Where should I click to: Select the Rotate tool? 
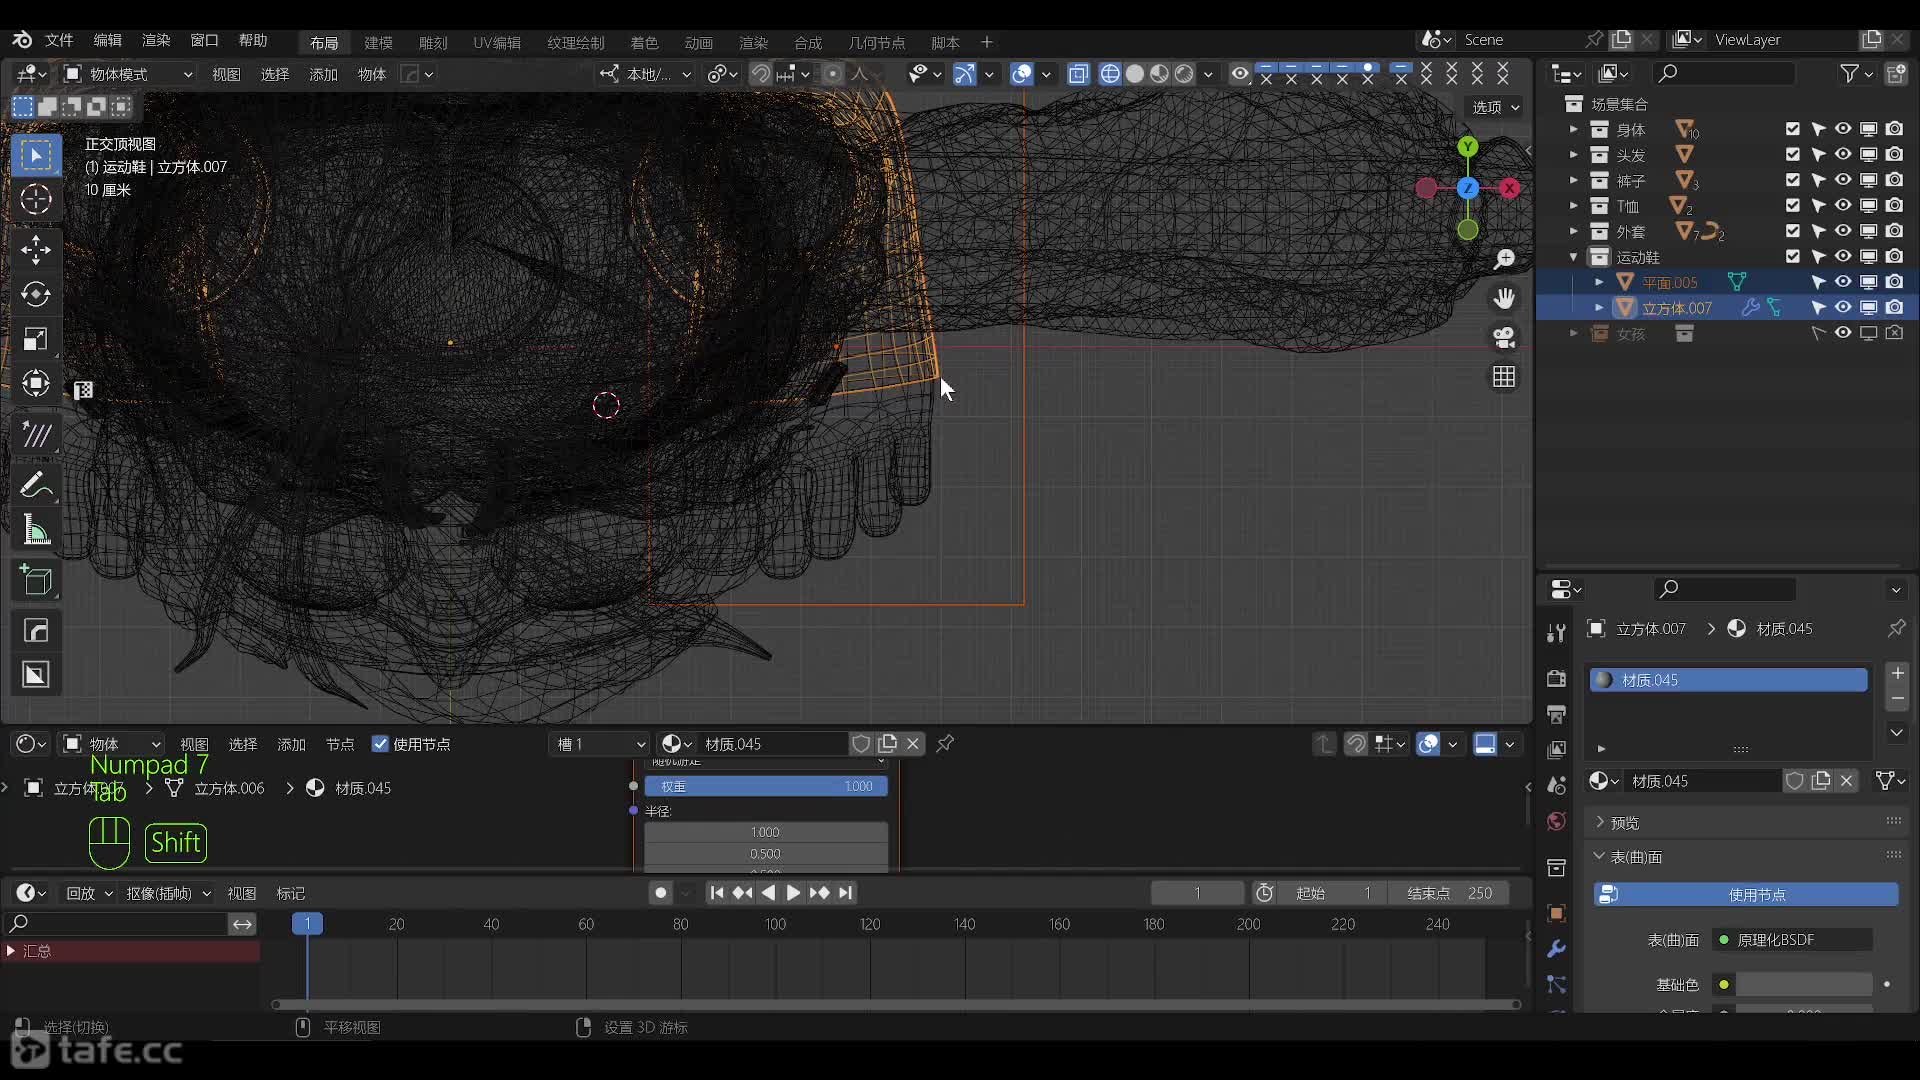(x=36, y=294)
